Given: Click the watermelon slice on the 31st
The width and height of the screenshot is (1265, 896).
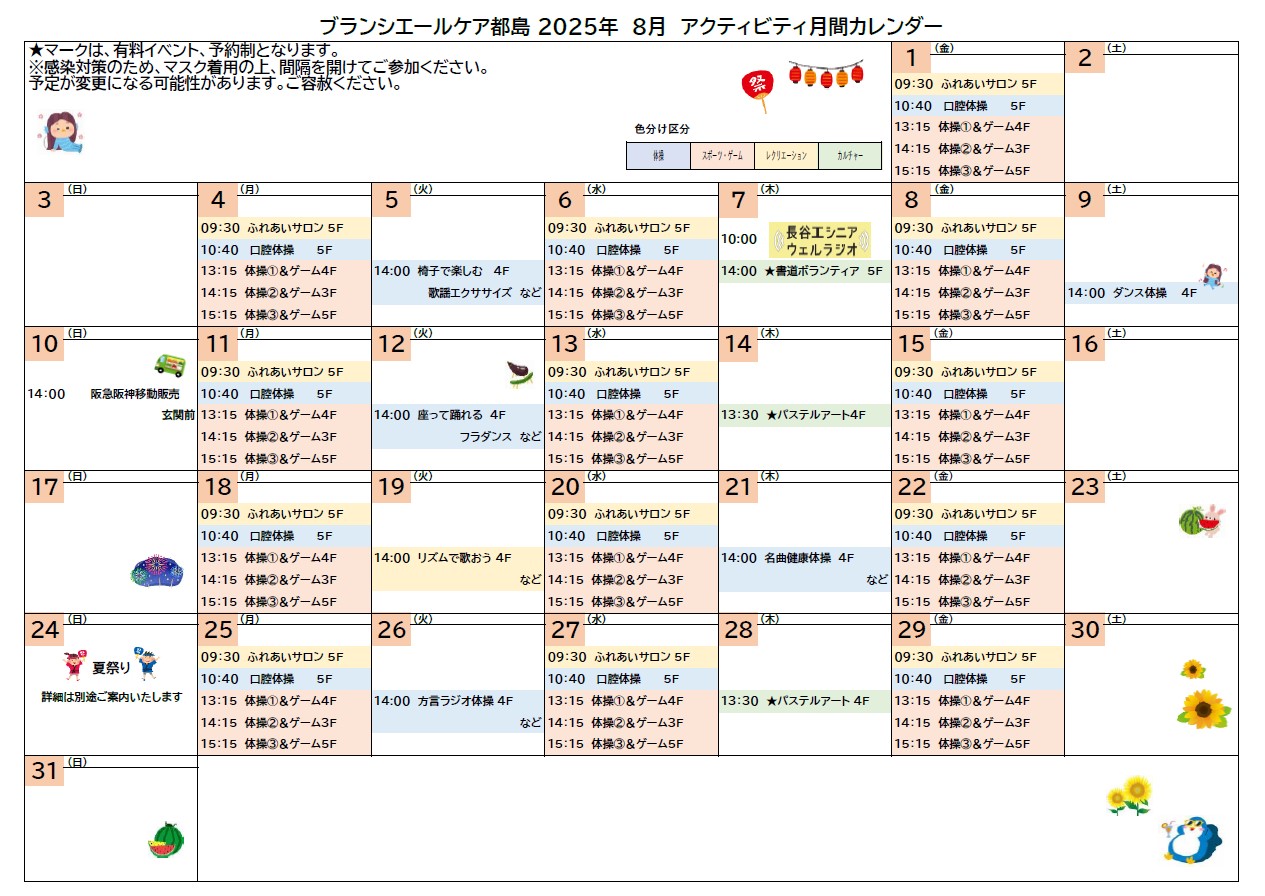Looking at the screenshot, I should (x=166, y=840).
